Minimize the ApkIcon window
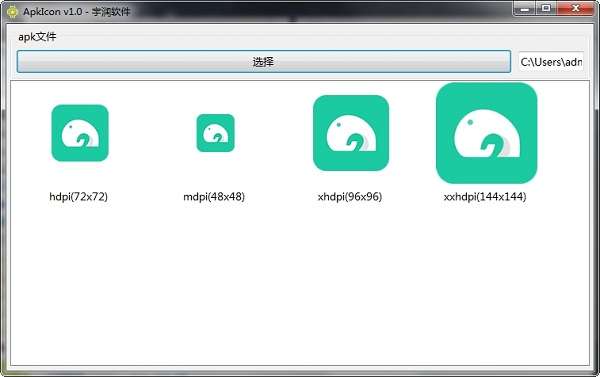 pos(525,8)
